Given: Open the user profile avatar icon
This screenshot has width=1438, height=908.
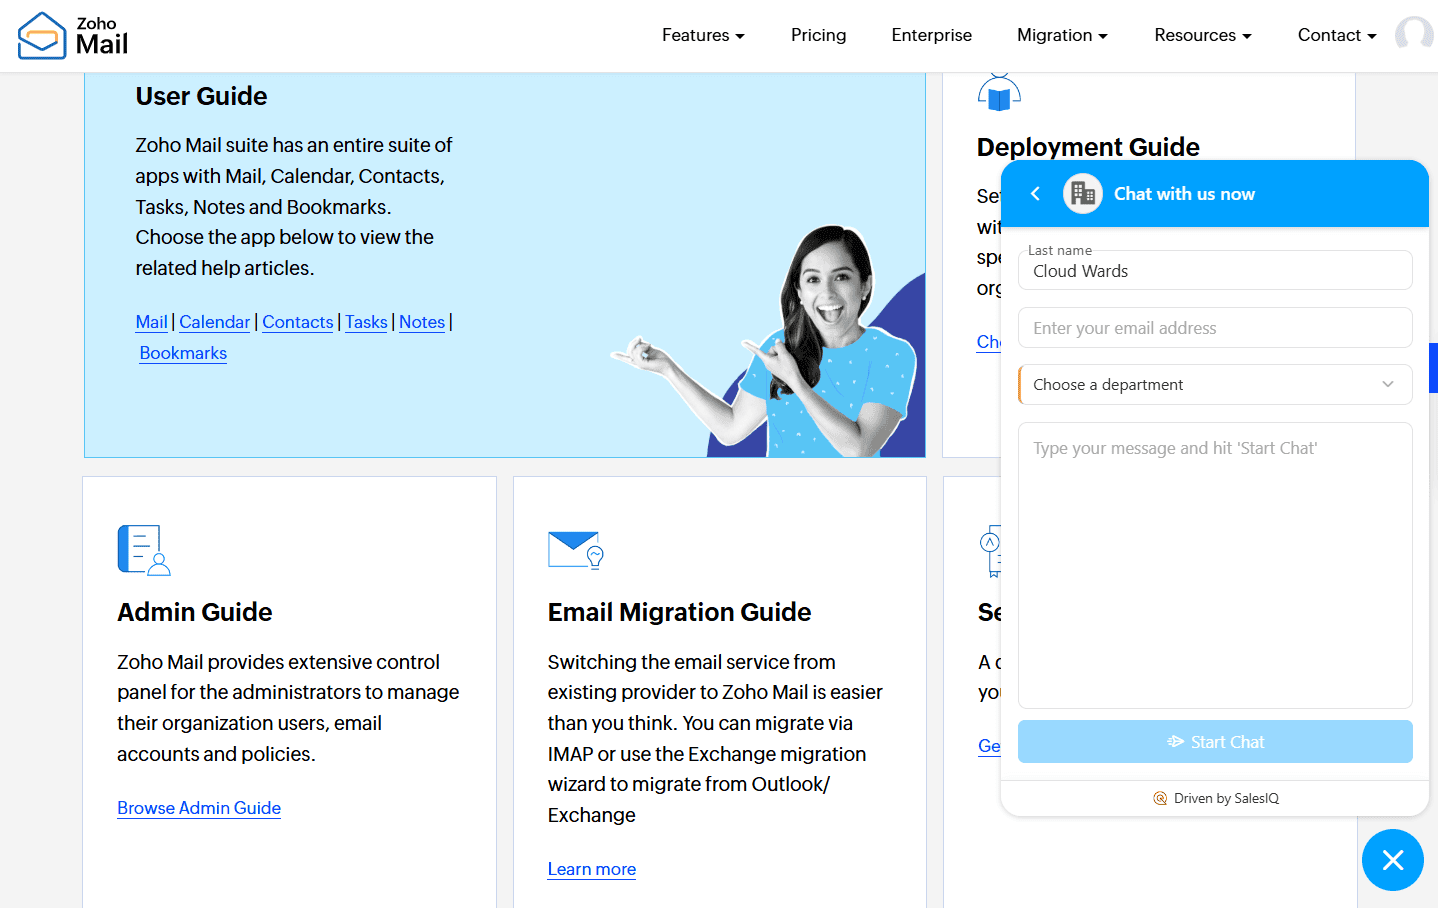Looking at the screenshot, I should [1414, 34].
